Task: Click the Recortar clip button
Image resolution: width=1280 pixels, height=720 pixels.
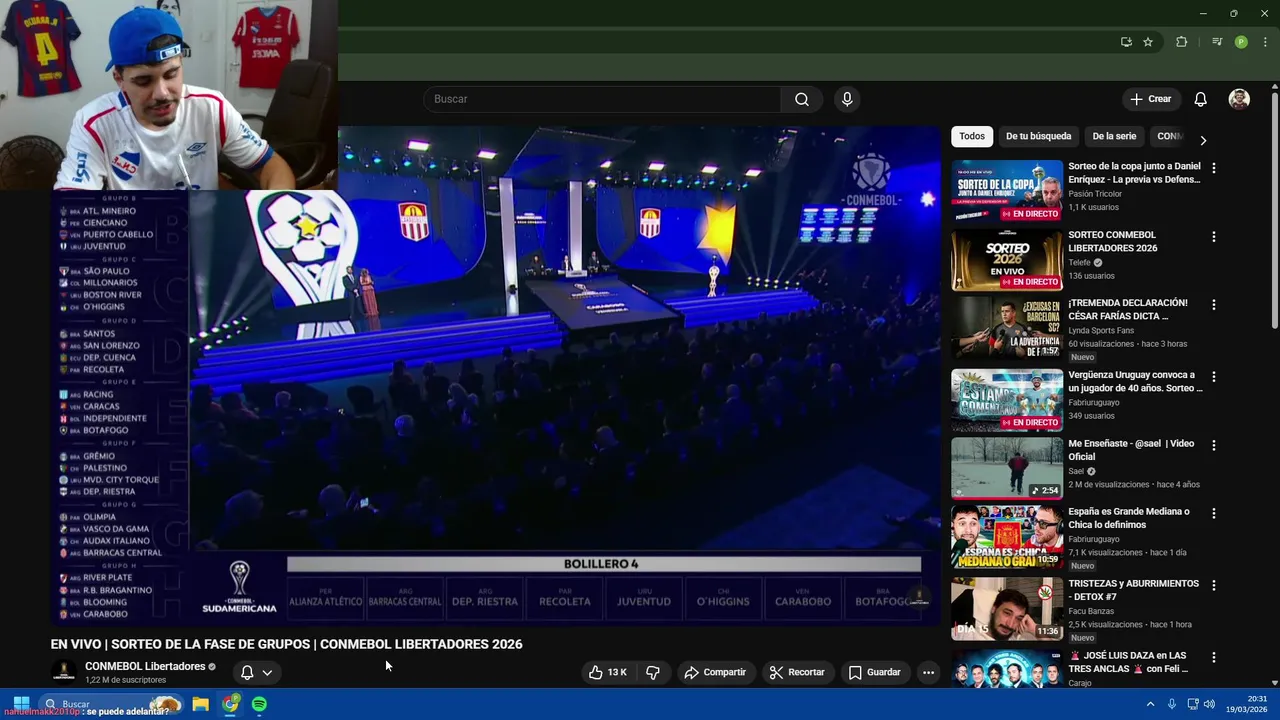Action: coord(796,672)
